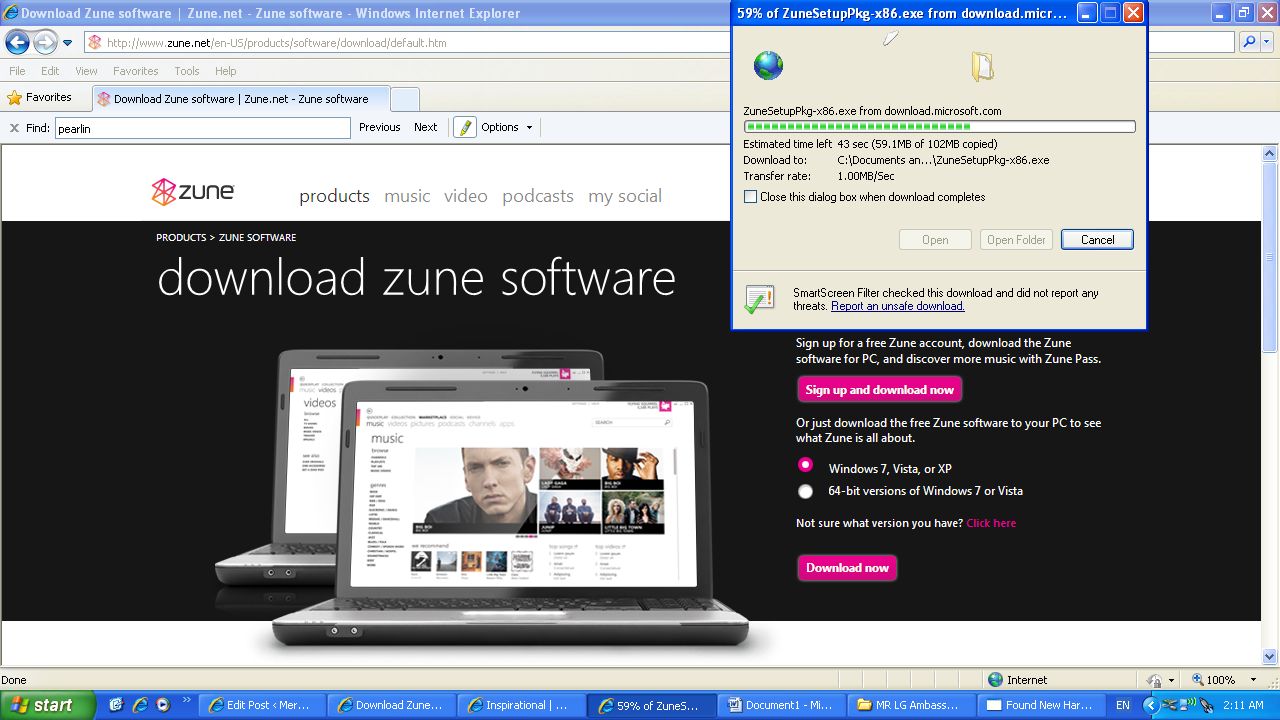Open the Help menu
Image resolution: width=1280 pixels, height=720 pixels.
point(226,71)
